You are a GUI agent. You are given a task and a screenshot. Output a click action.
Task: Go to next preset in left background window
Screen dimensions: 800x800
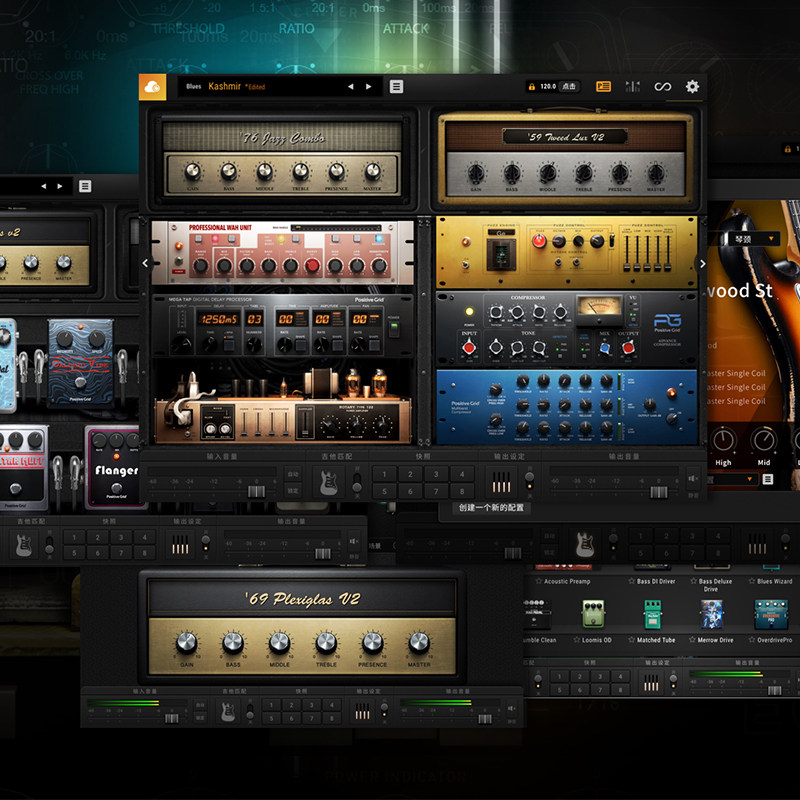point(60,186)
